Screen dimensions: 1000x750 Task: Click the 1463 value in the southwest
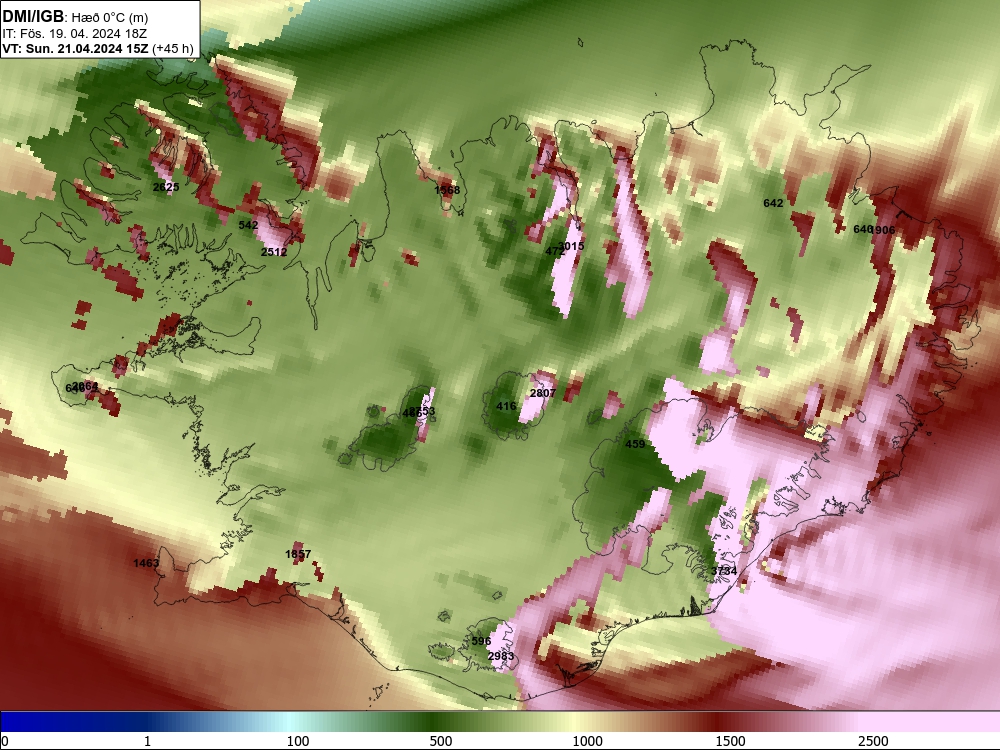click(x=146, y=563)
